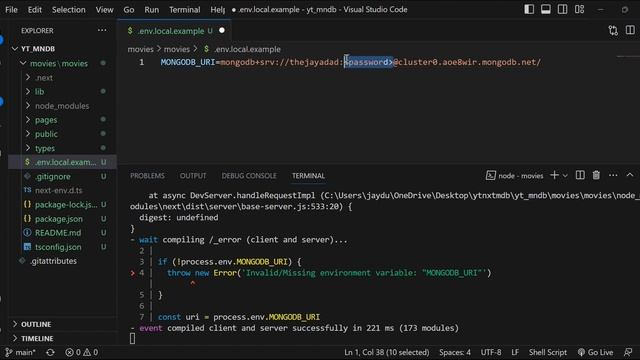Click main branch indicator in status bar
Screen dimensions: 640x360
(x=20, y=352)
